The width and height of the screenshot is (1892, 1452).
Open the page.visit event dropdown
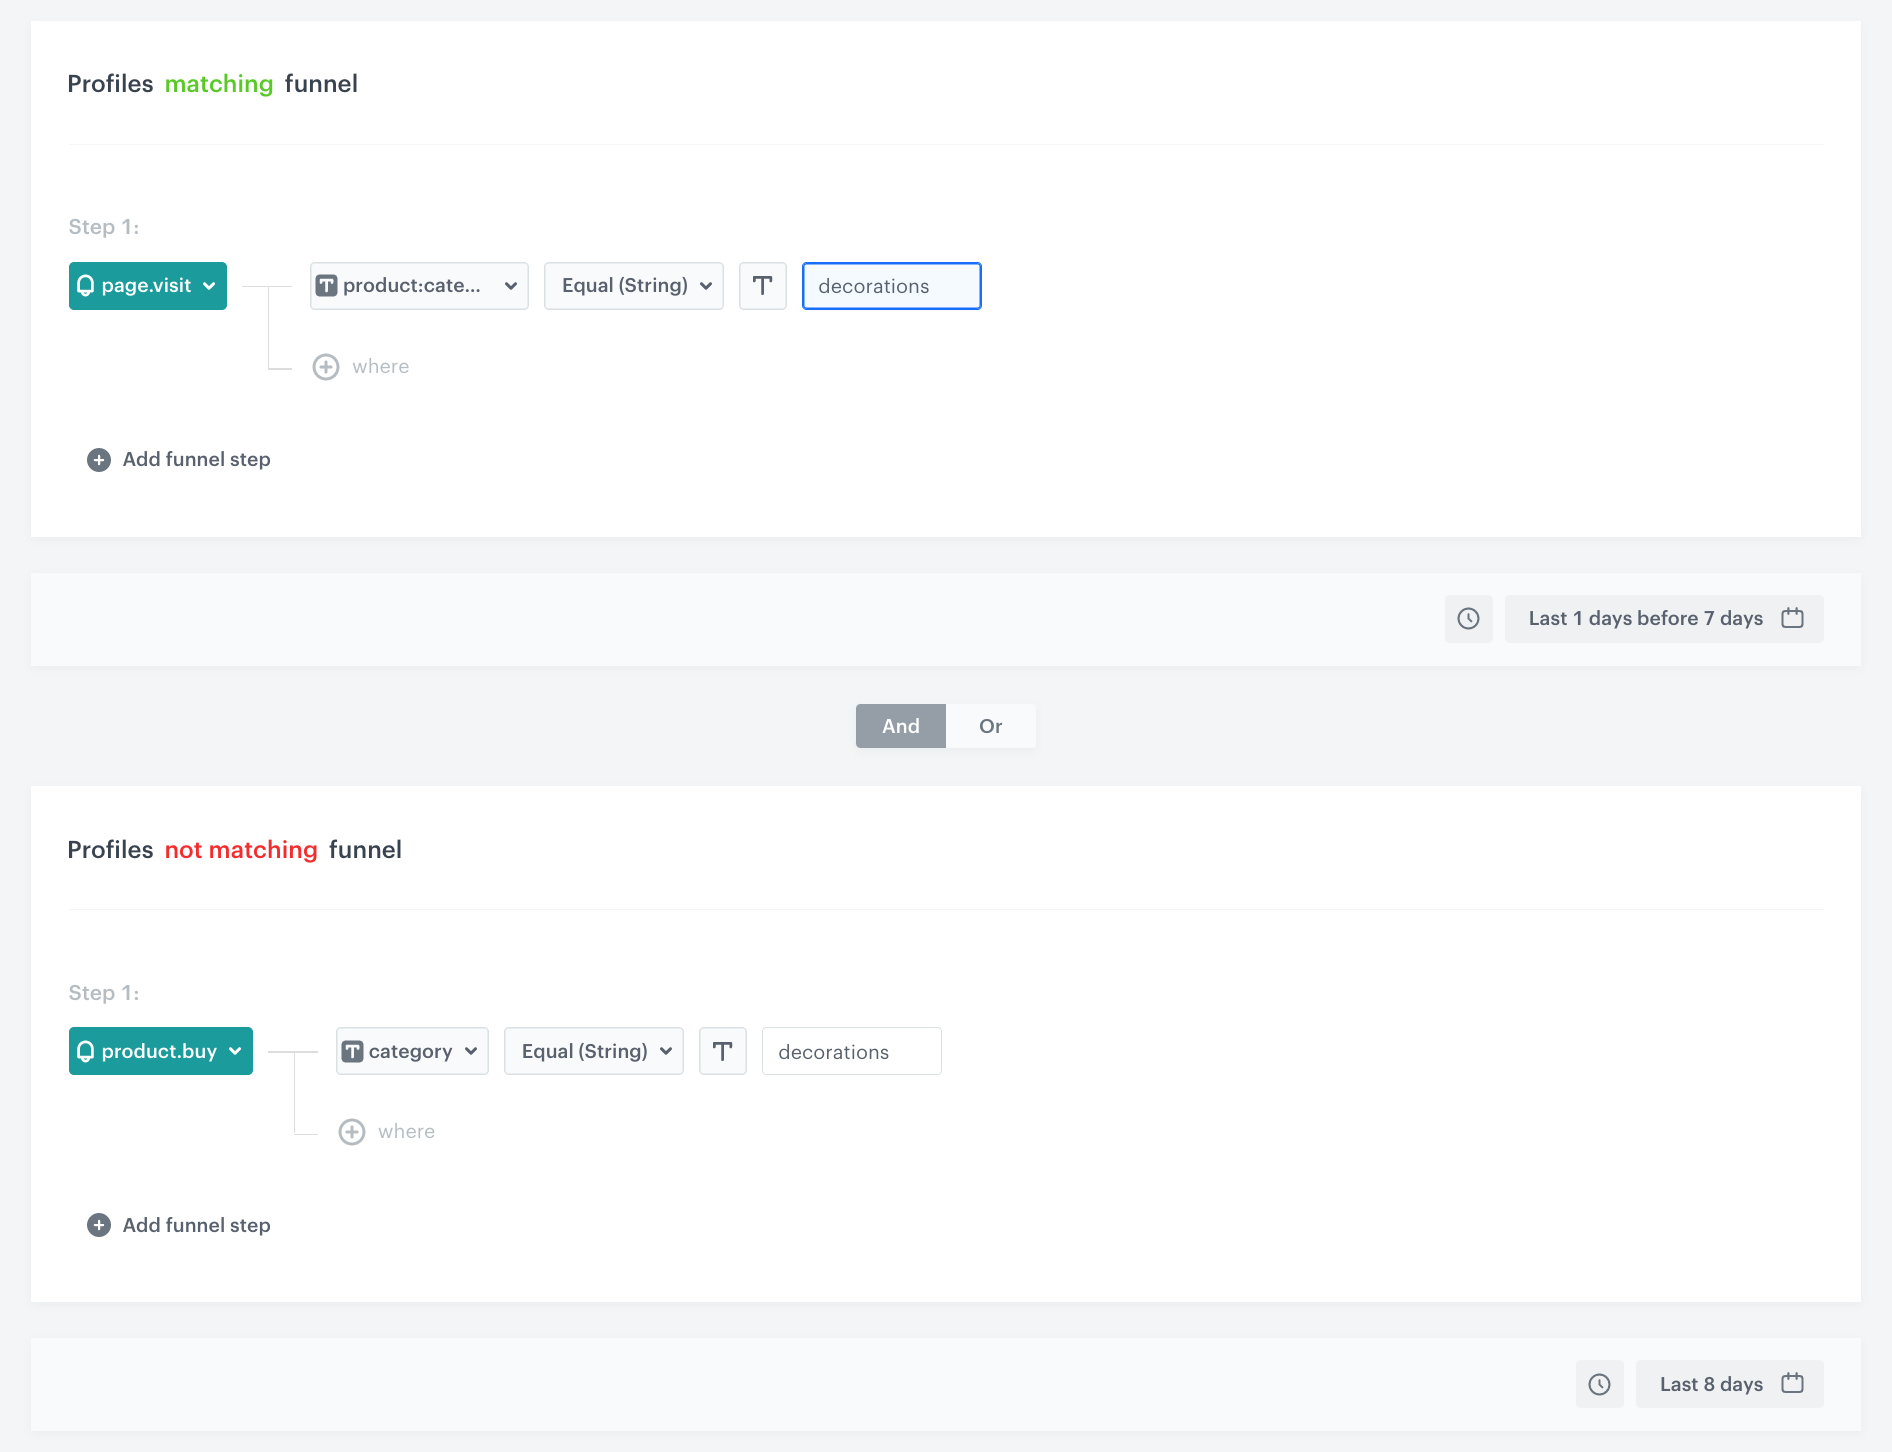pyautogui.click(x=147, y=285)
